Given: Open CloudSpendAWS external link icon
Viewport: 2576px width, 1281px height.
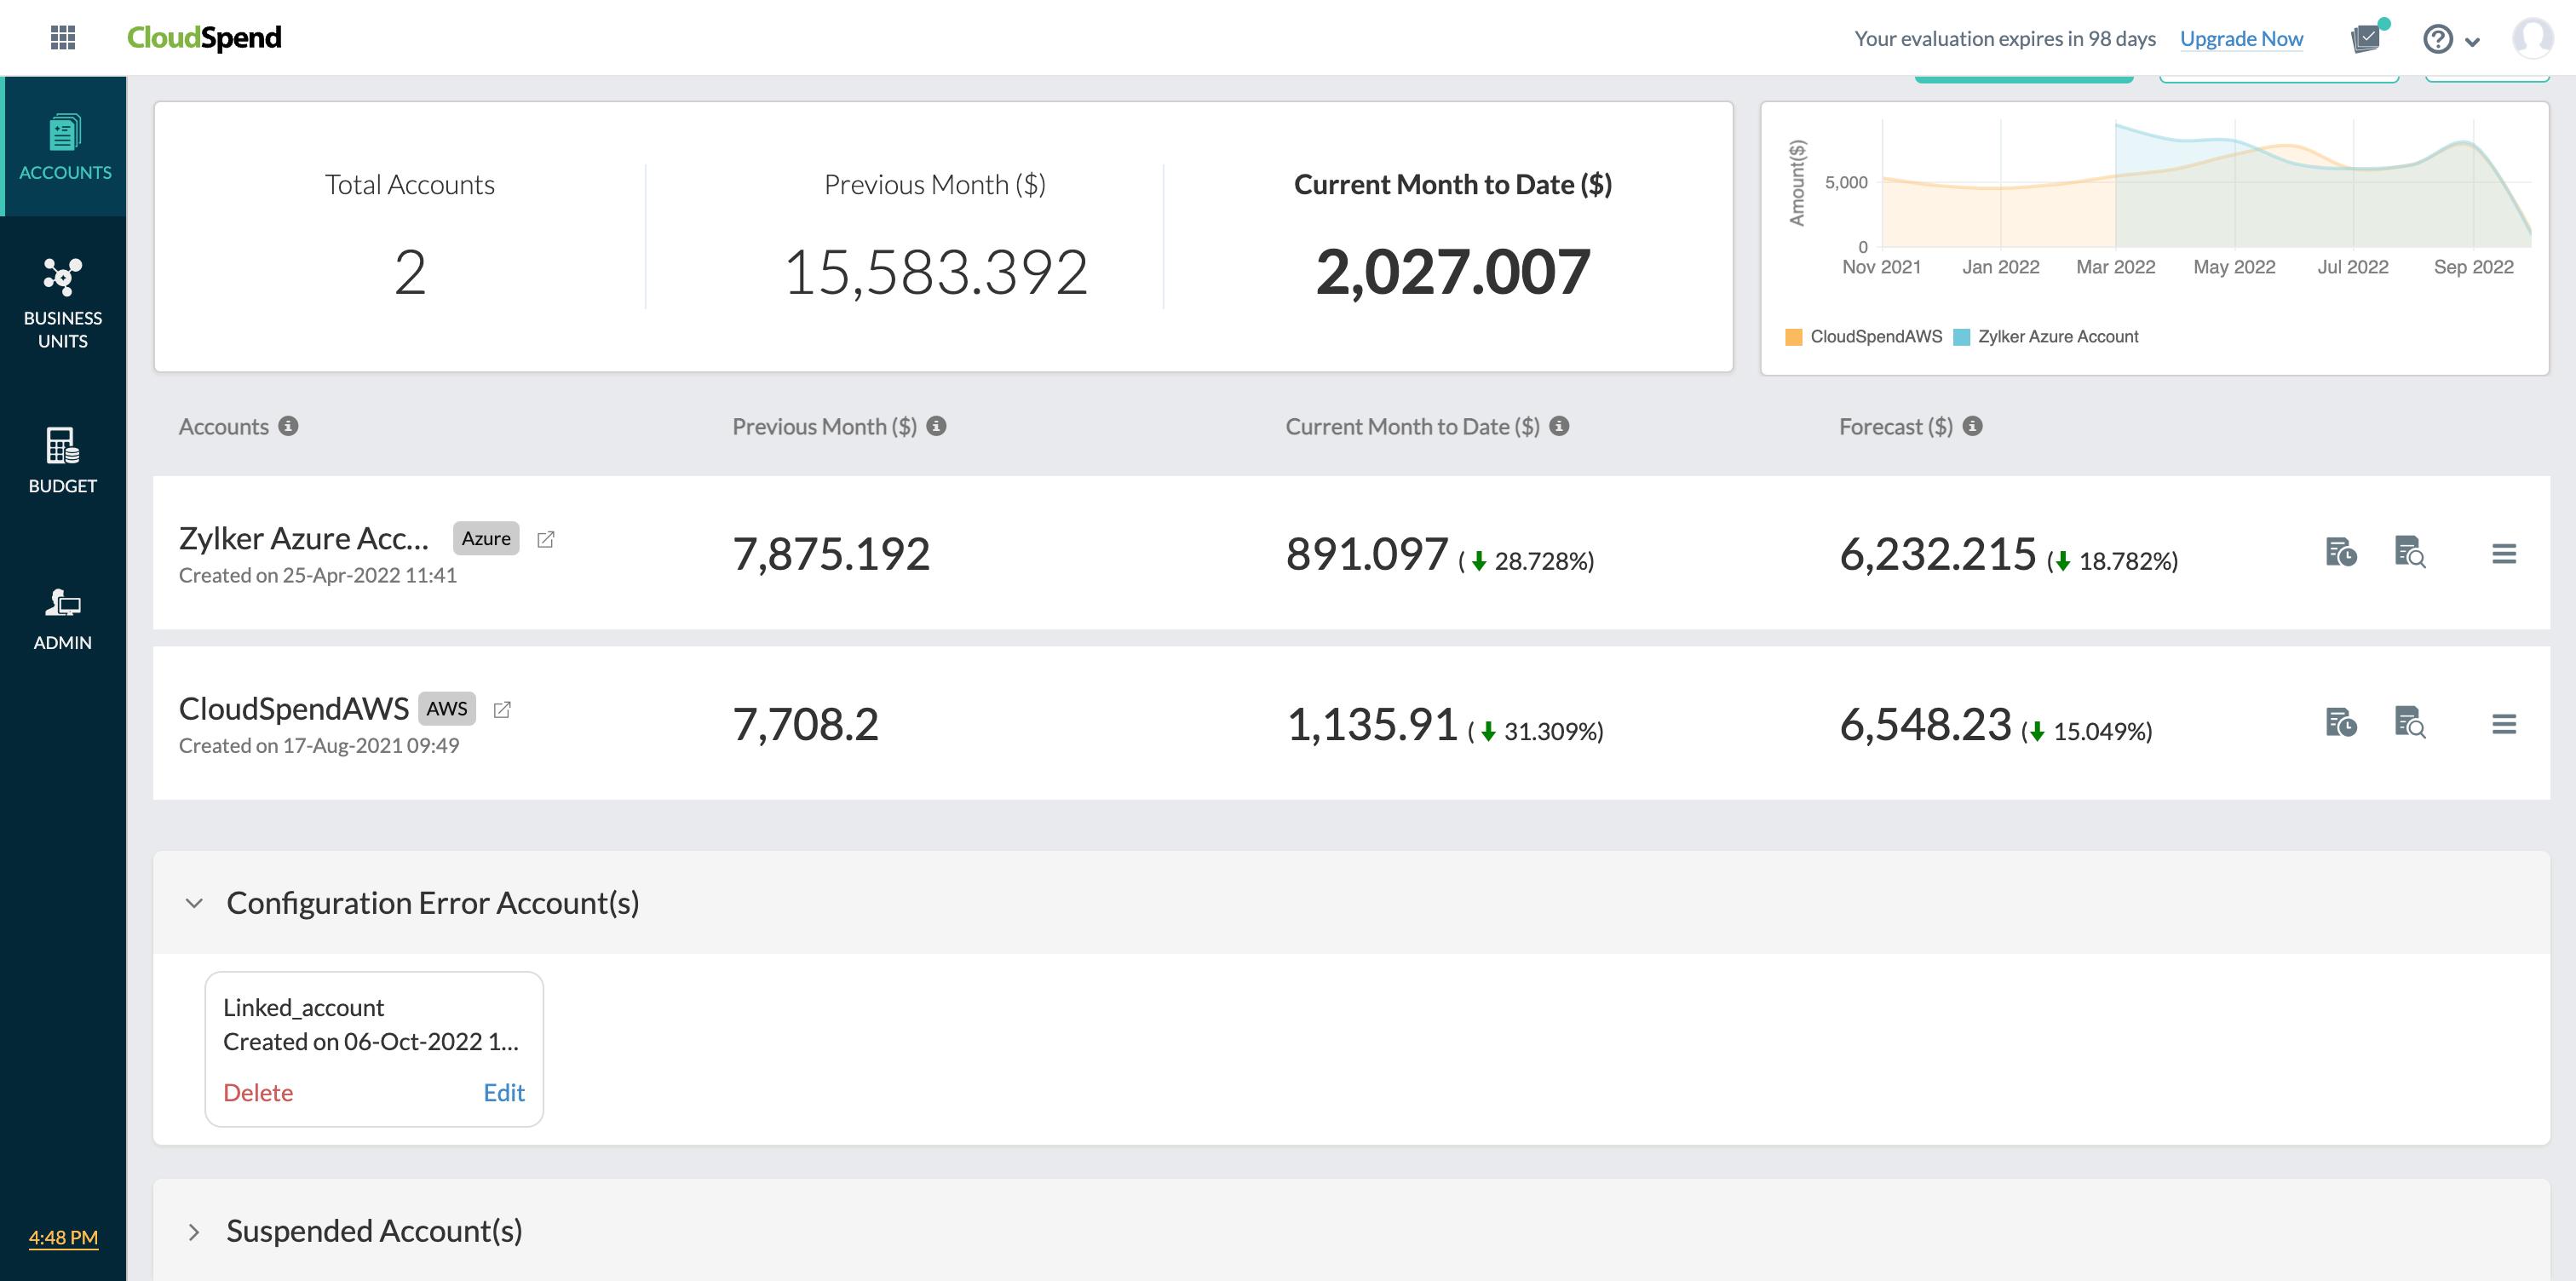Looking at the screenshot, I should tap(502, 709).
